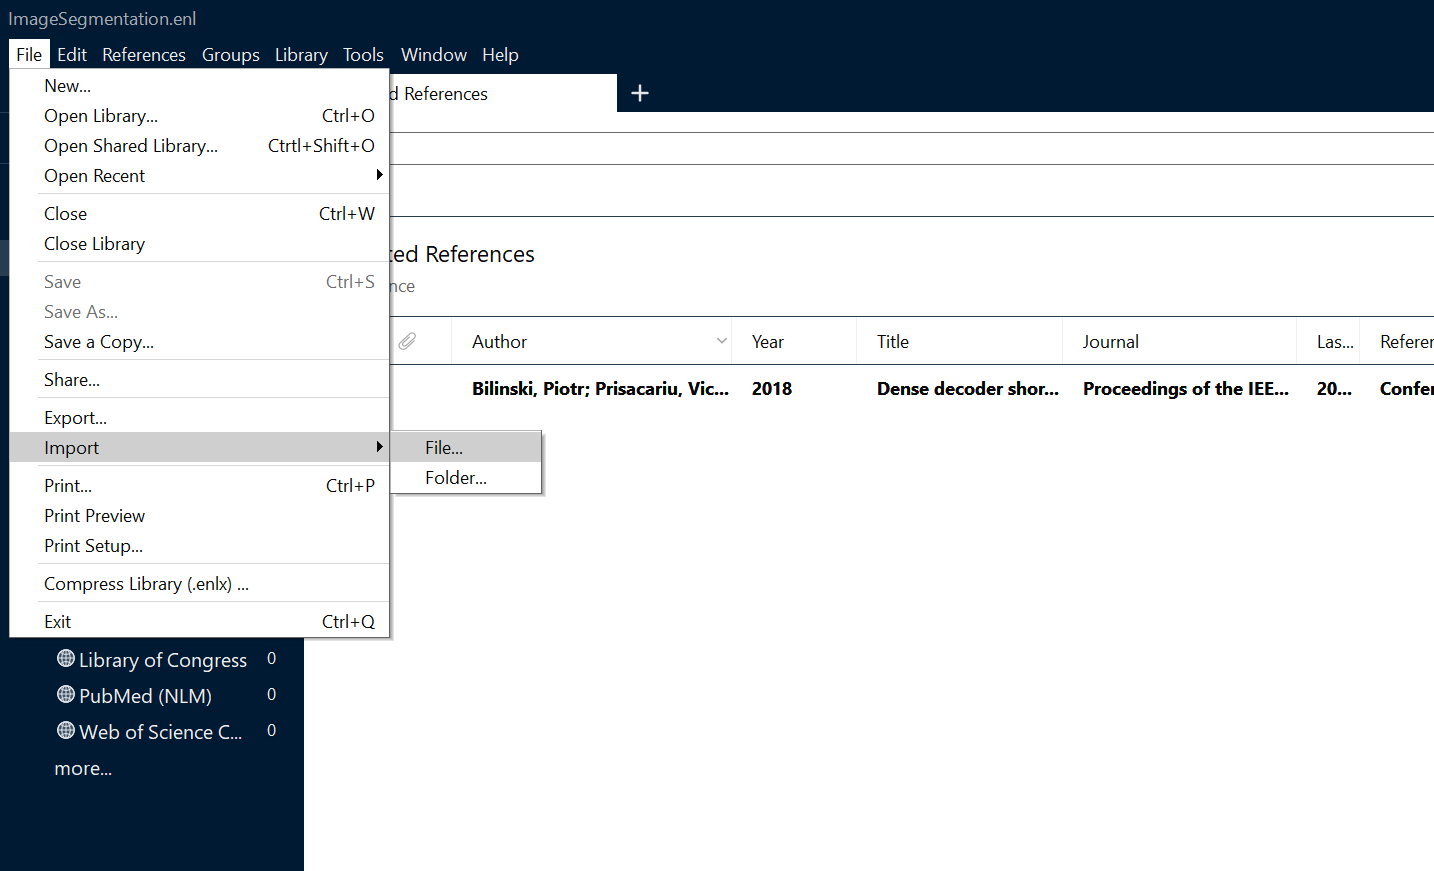This screenshot has height=871, width=1434.
Task: Open the Help menu
Action: [x=500, y=55]
